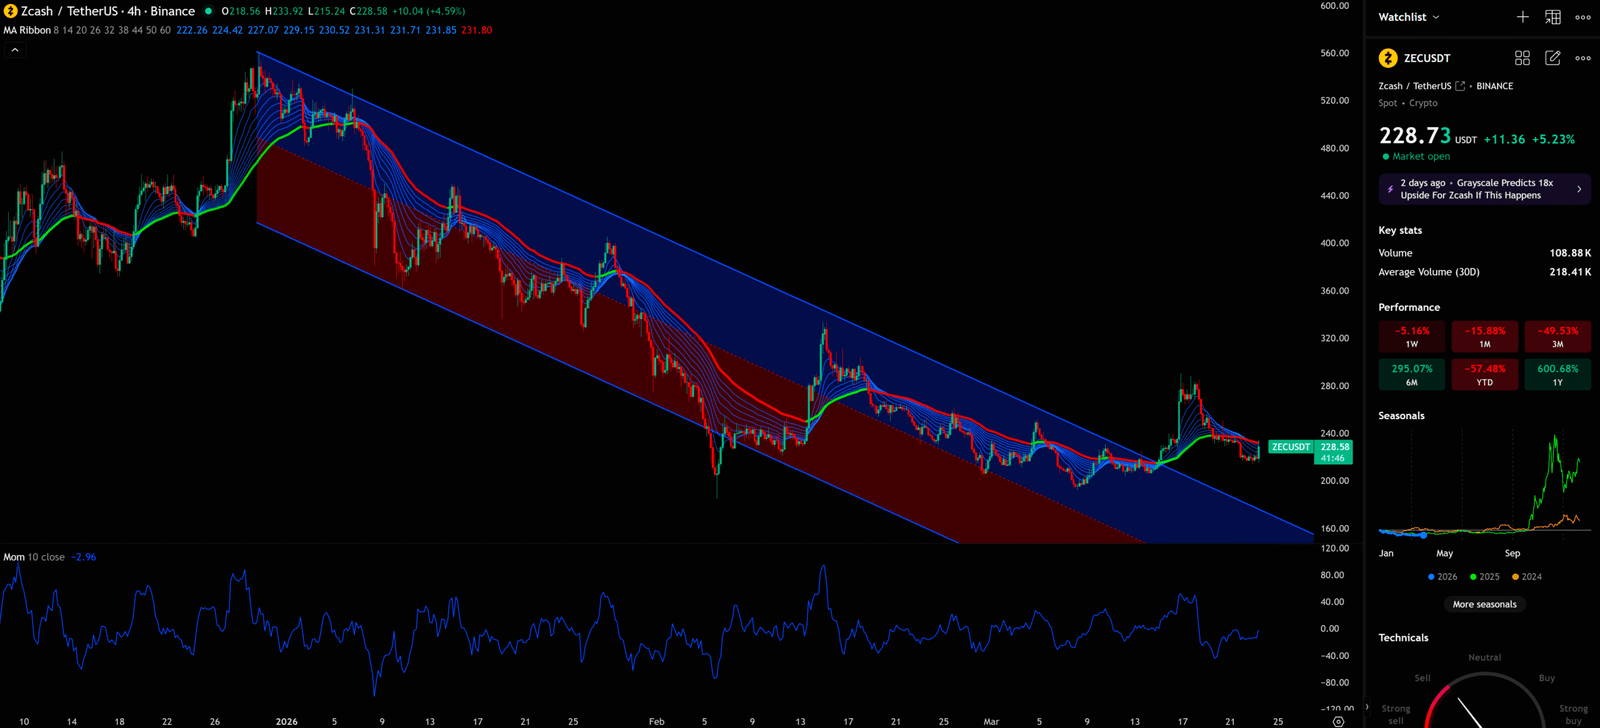Image resolution: width=1600 pixels, height=728 pixels.
Task: Open the Grayscale Predicts 18x Upside headline
Action: coord(1476,189)
